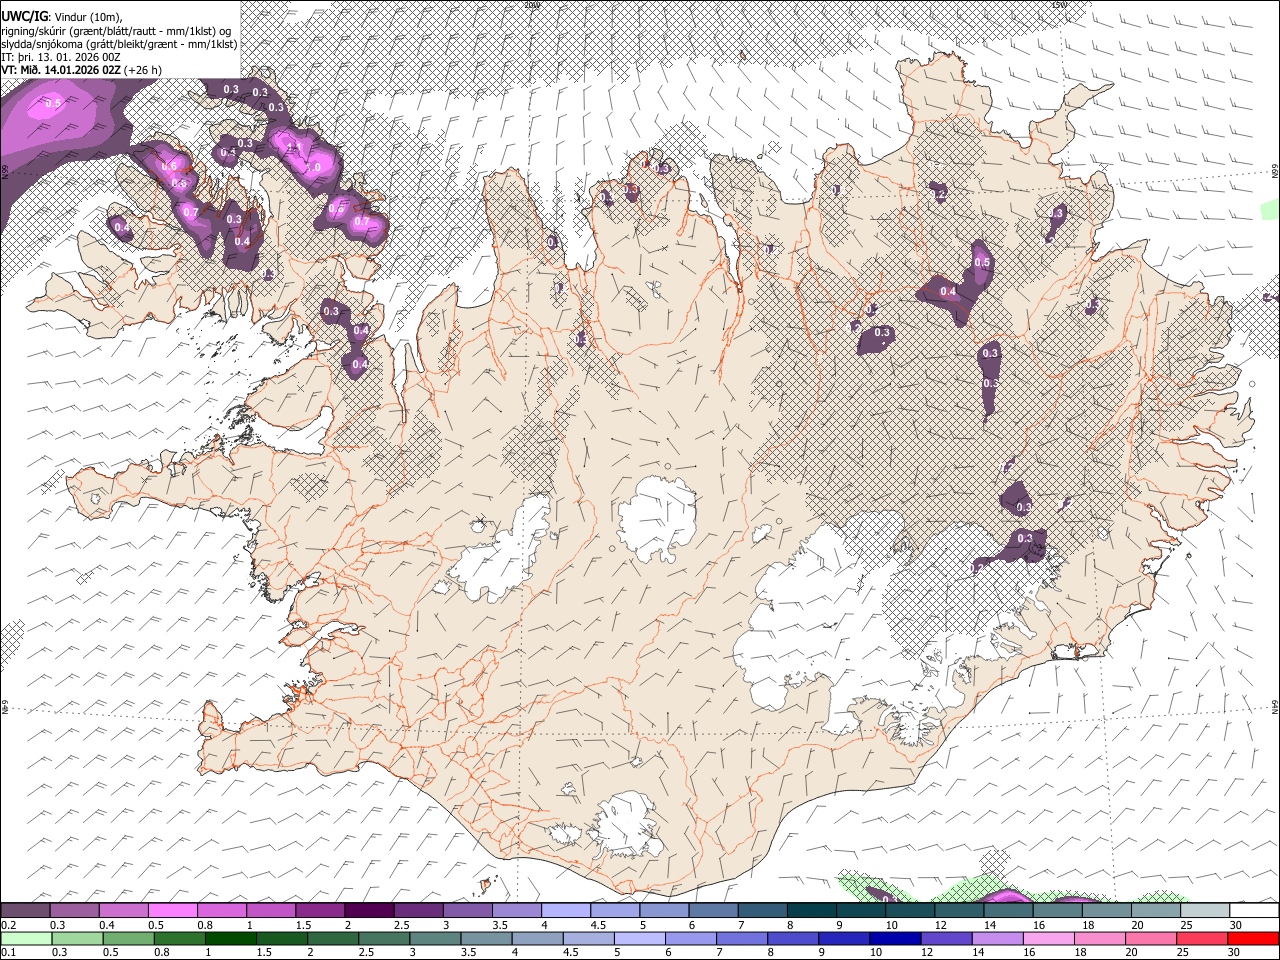Image resolution: width=1280 pixels, height=960 pixels.
Task: Pick the dark teal 8–9 snow scale swatch
Action: [810, 910]
